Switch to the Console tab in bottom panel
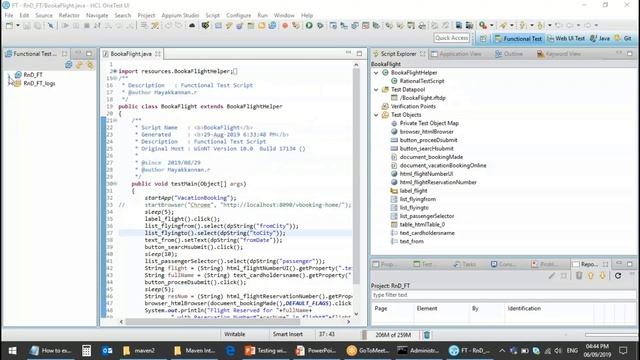Image resolution: width=640 pixels, height=360 pixels. tap(504, 264)
